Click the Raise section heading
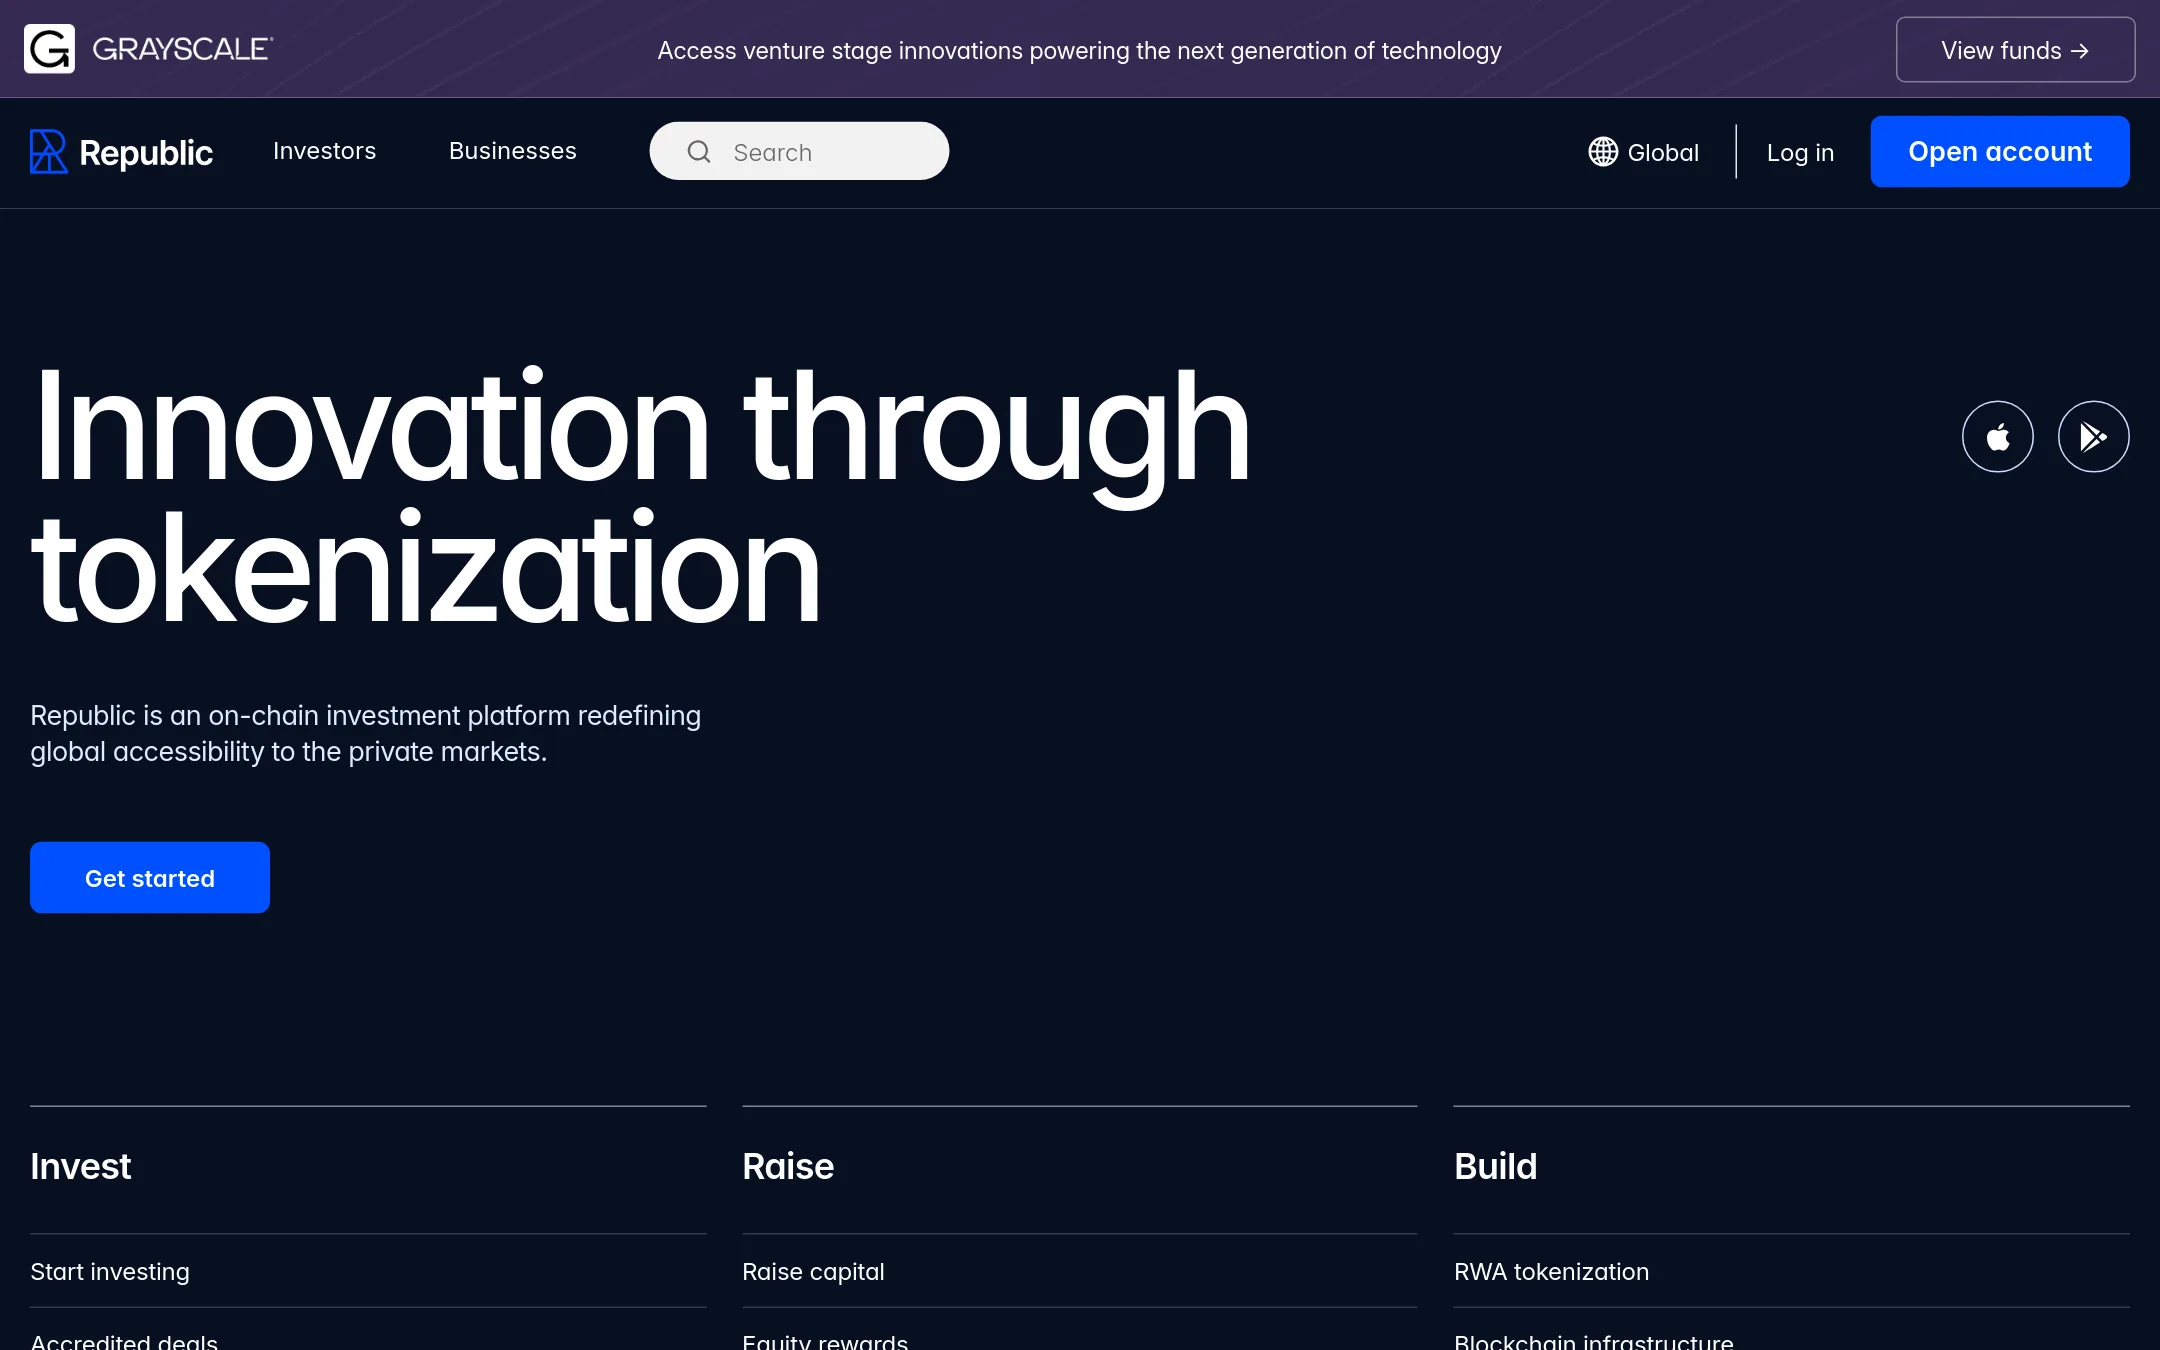This screenshot has height=1350, width=2160. 788,1166
